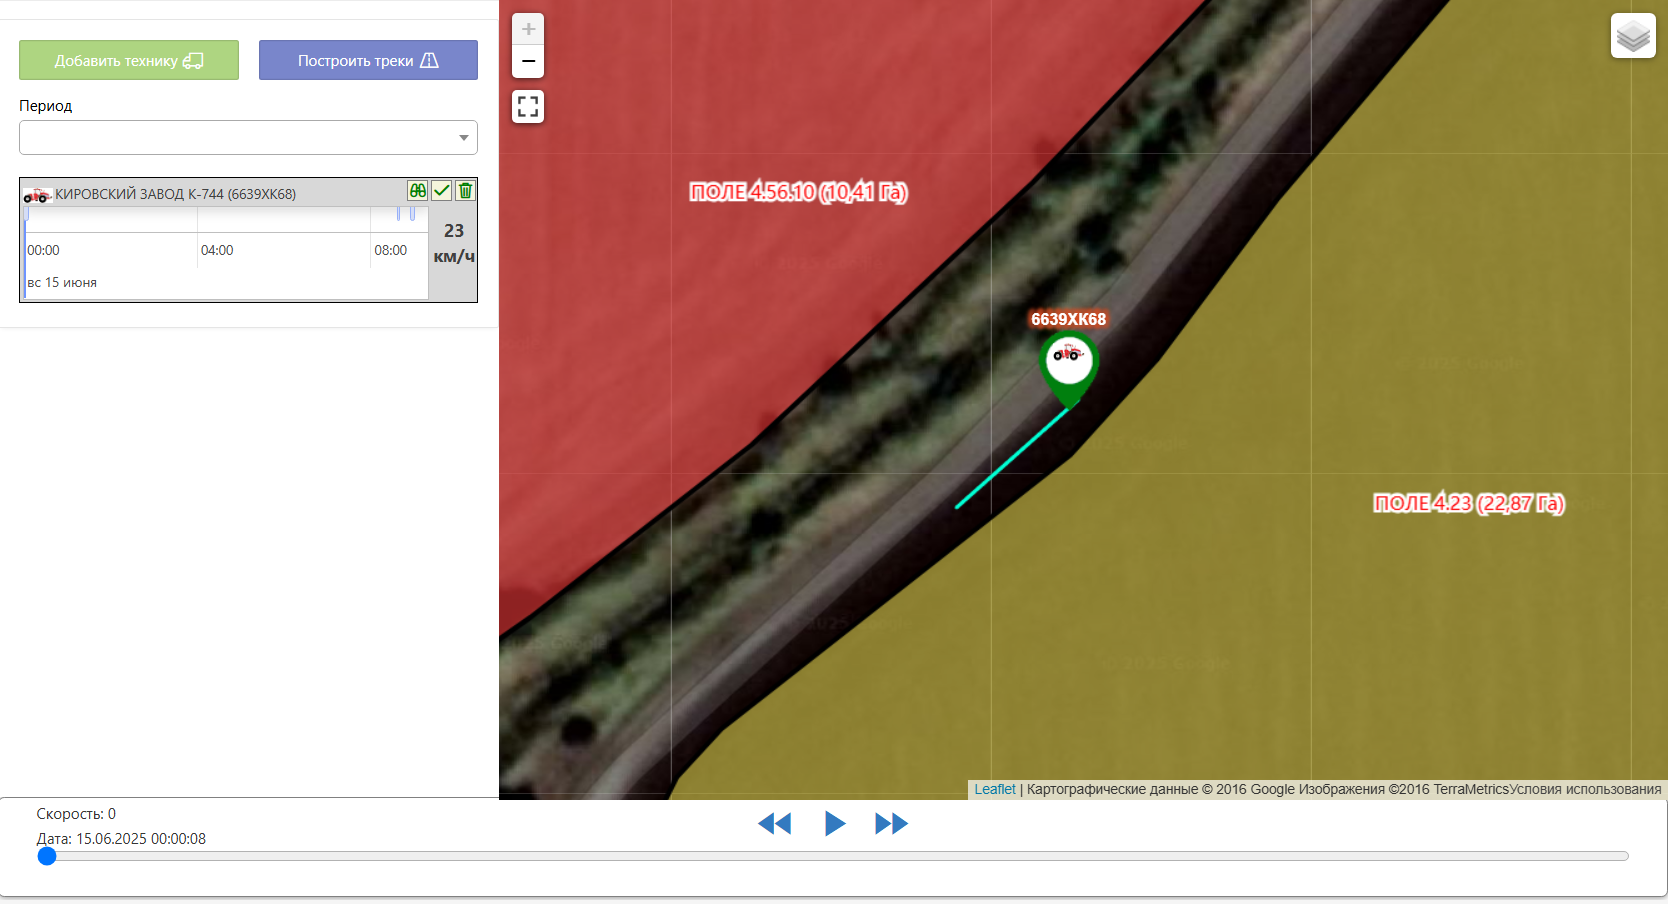
Task: Click the playback timeline slider handle
Action: pyautogui.click(x=47, y=856)
